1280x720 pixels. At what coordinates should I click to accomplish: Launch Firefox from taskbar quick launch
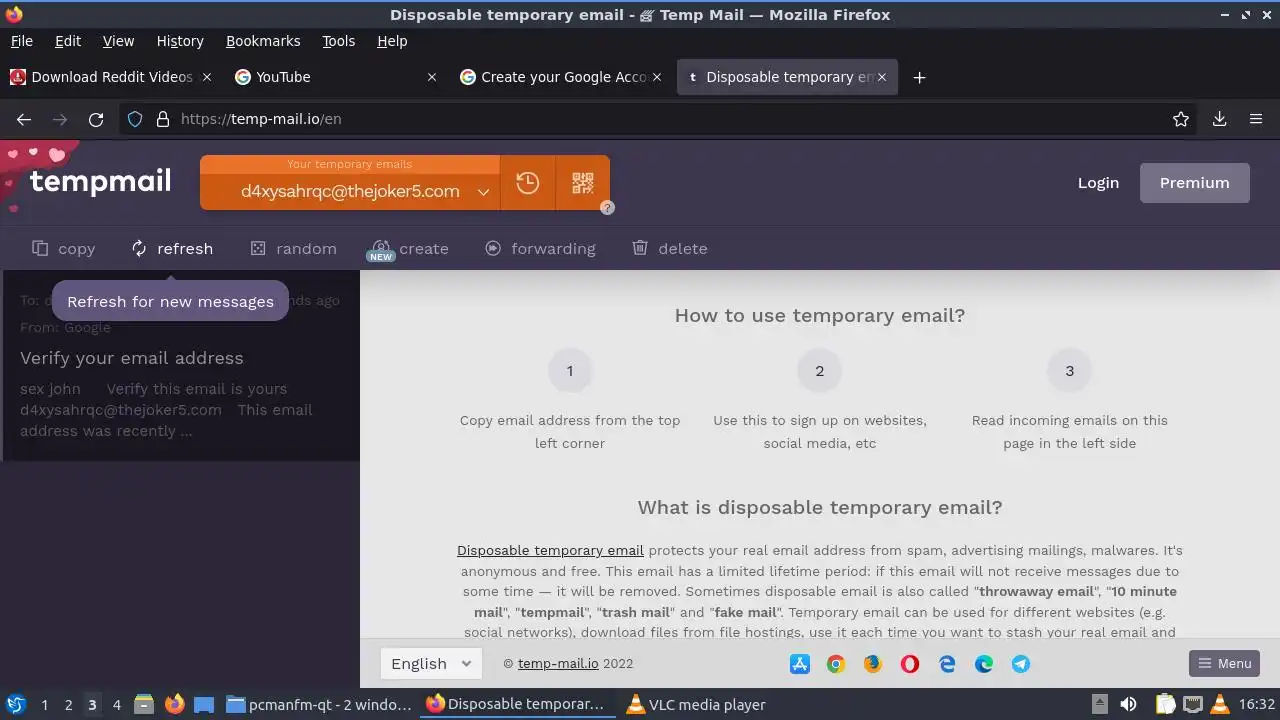[174, 704]
